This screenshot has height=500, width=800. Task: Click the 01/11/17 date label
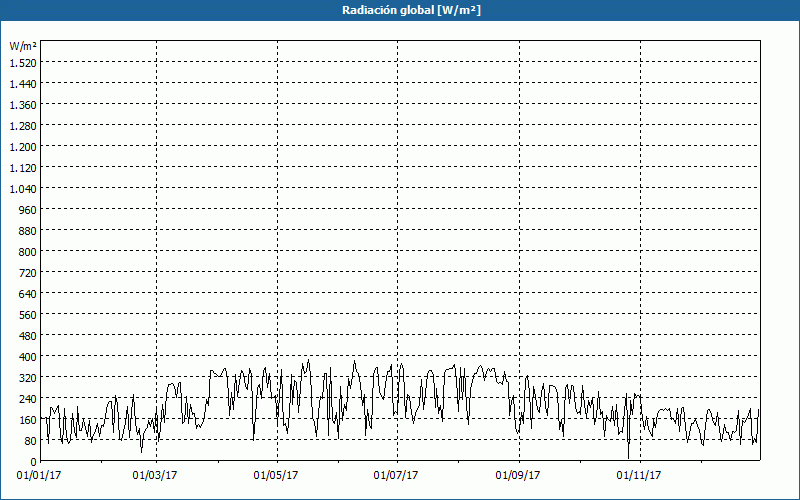click(x=639, y=476)
